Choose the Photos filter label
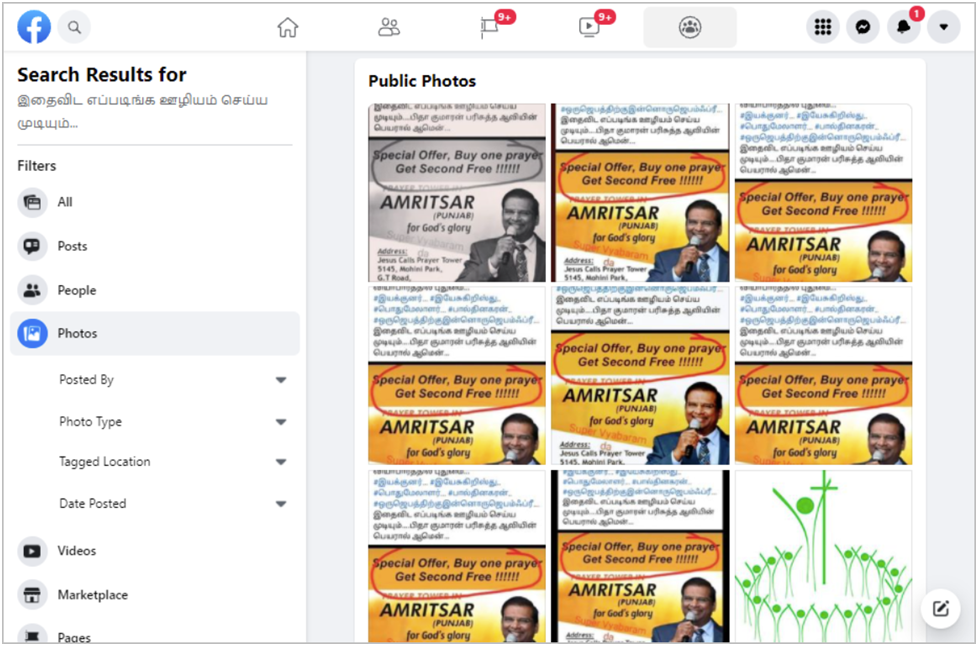Viewport: 978px width, 646px height. [77, 334]
